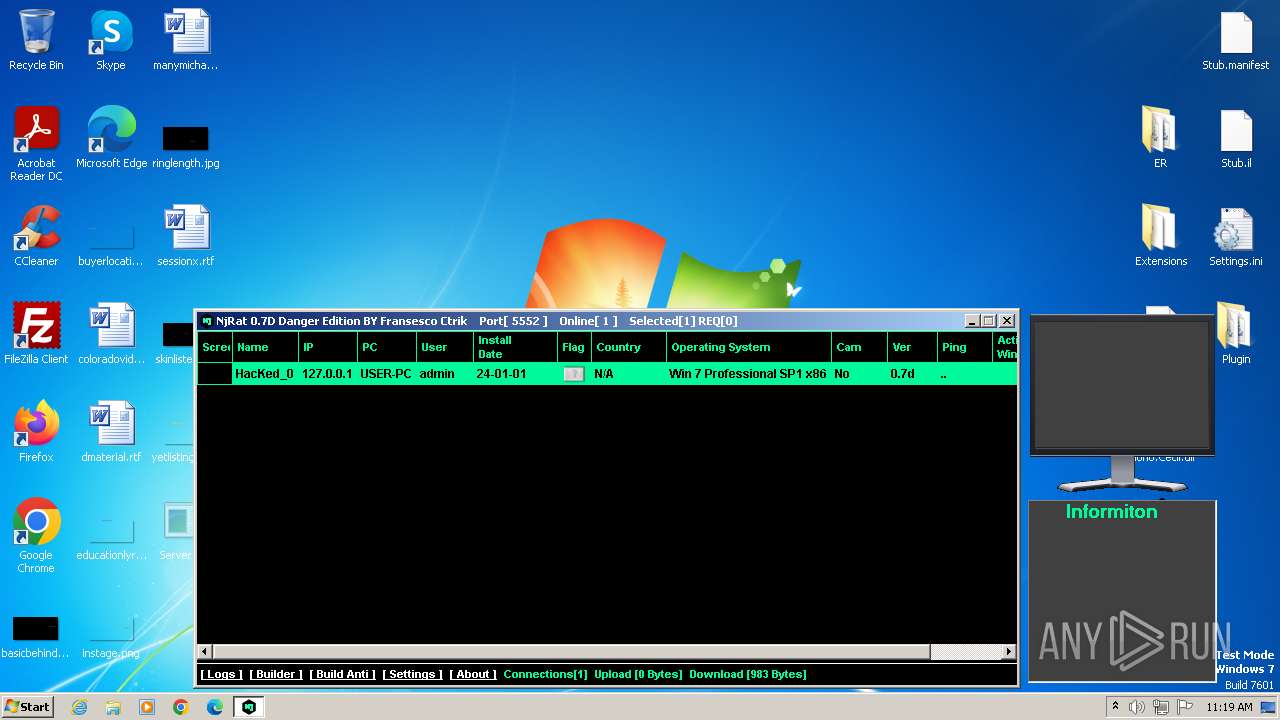
Task: Launch CCleaner from the desktop
Action: pyautogui.click(x=36, y=236)
